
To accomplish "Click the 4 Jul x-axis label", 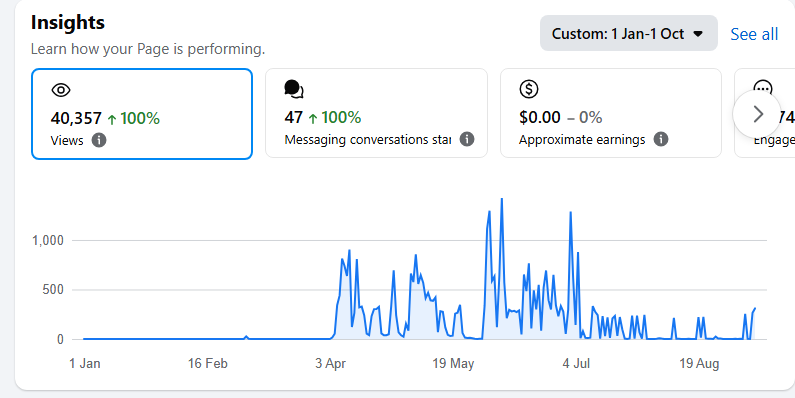I will [x=576, y=364].
